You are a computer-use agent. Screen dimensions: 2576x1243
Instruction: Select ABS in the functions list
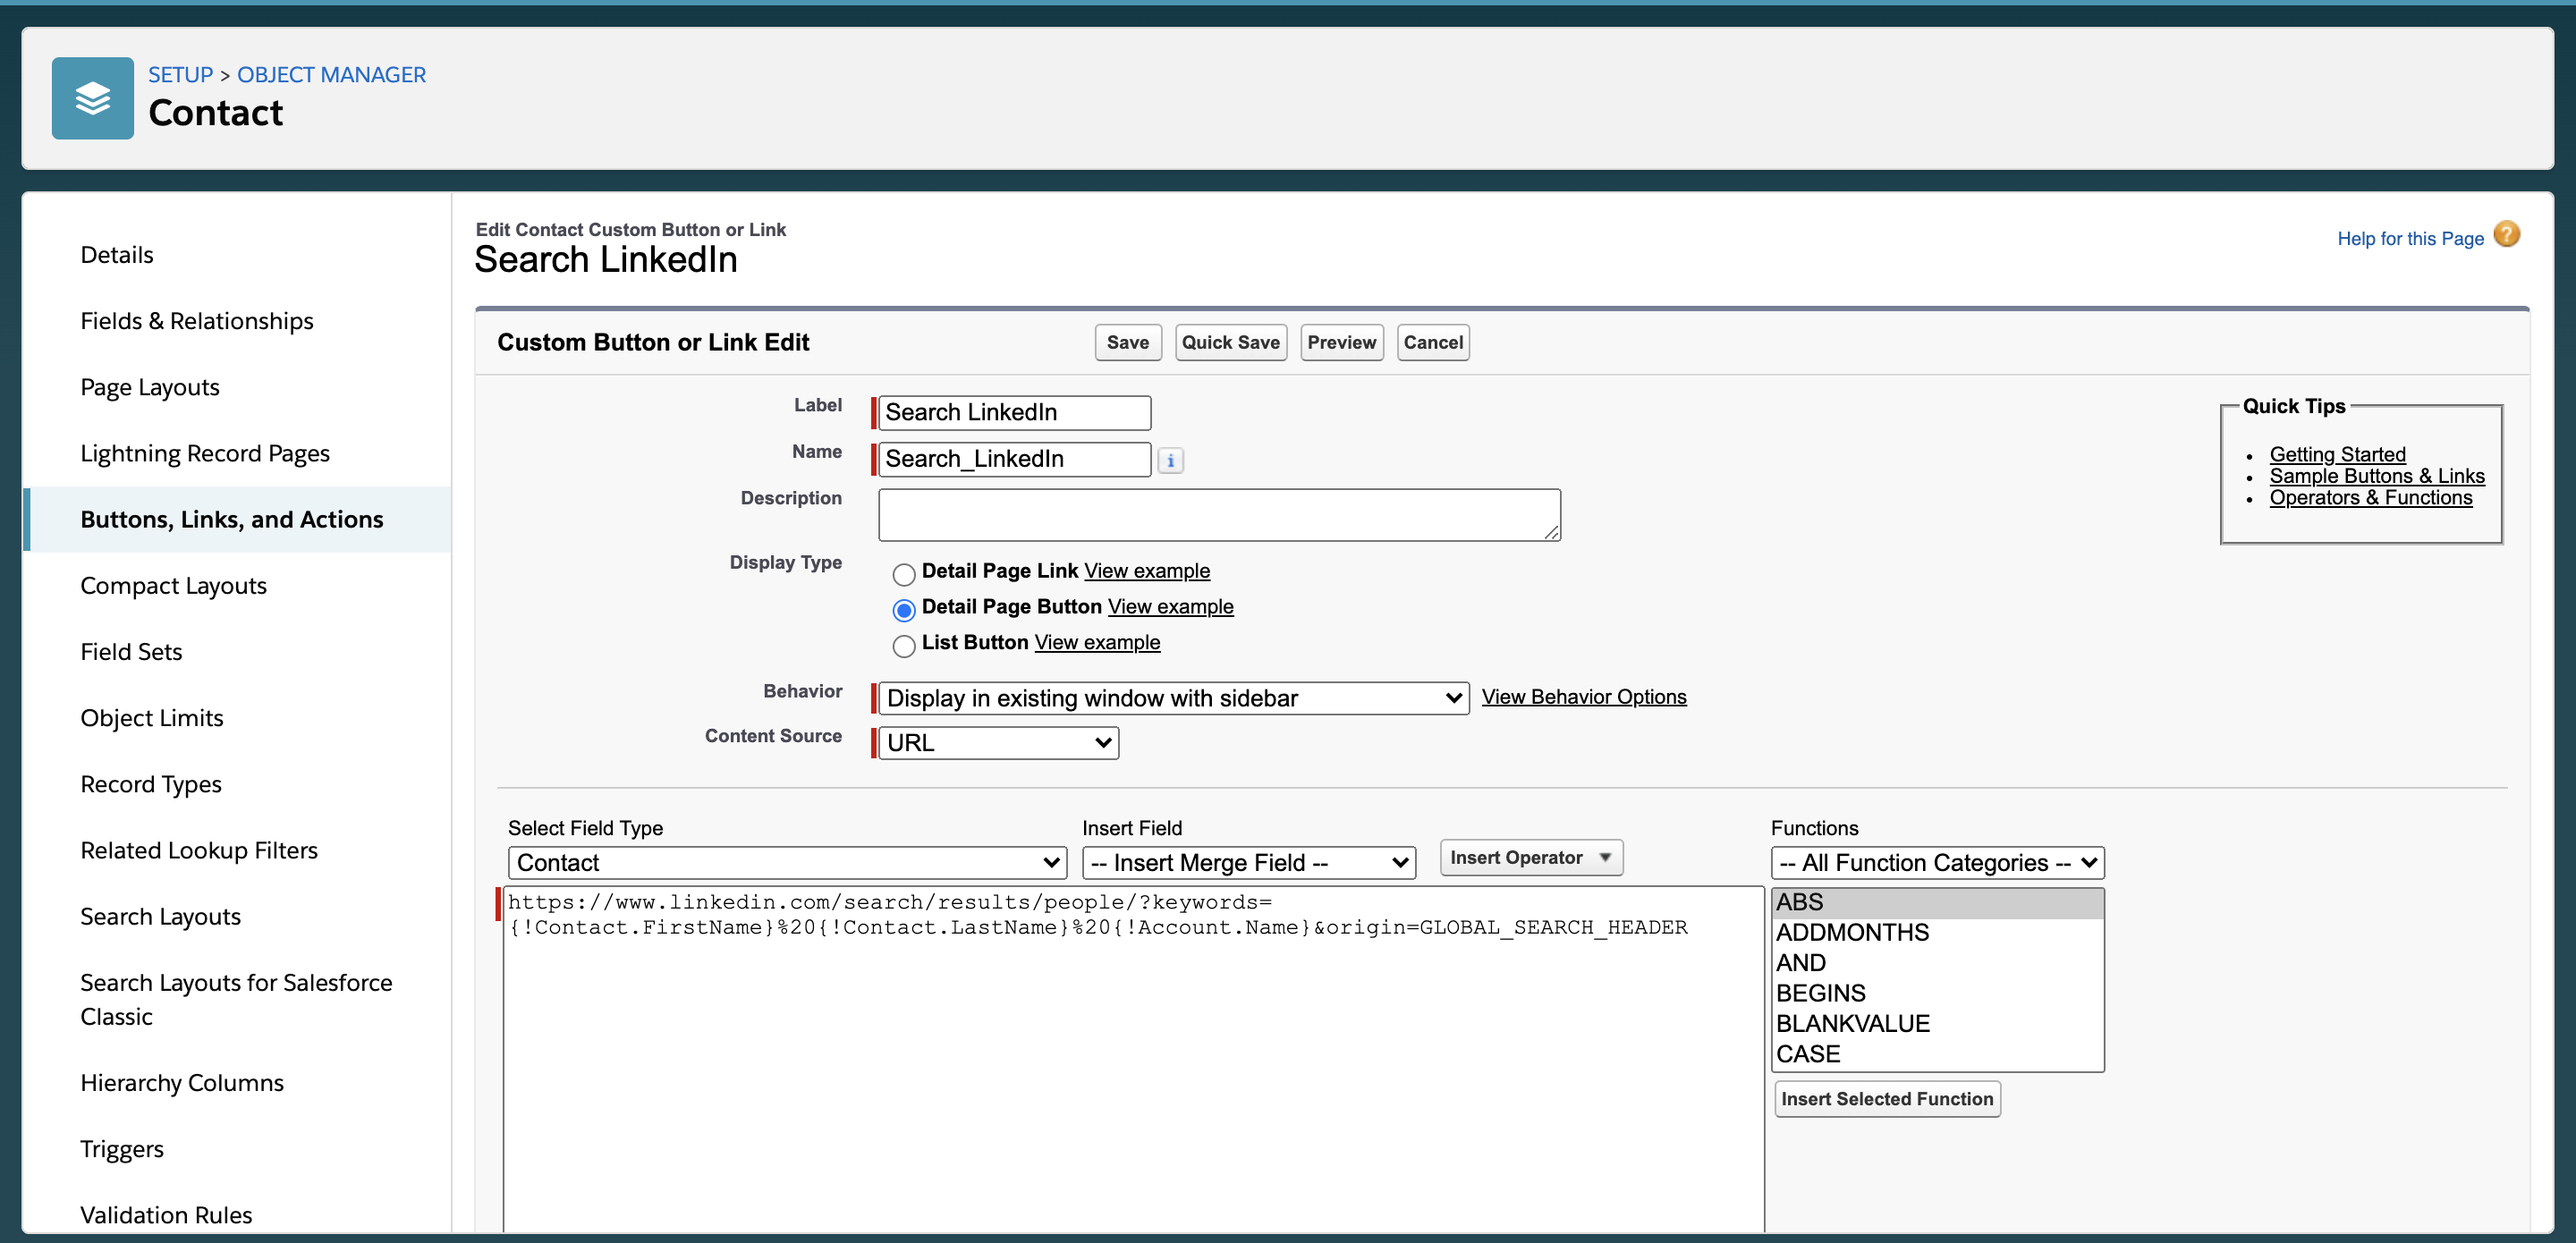point(1937,902)
